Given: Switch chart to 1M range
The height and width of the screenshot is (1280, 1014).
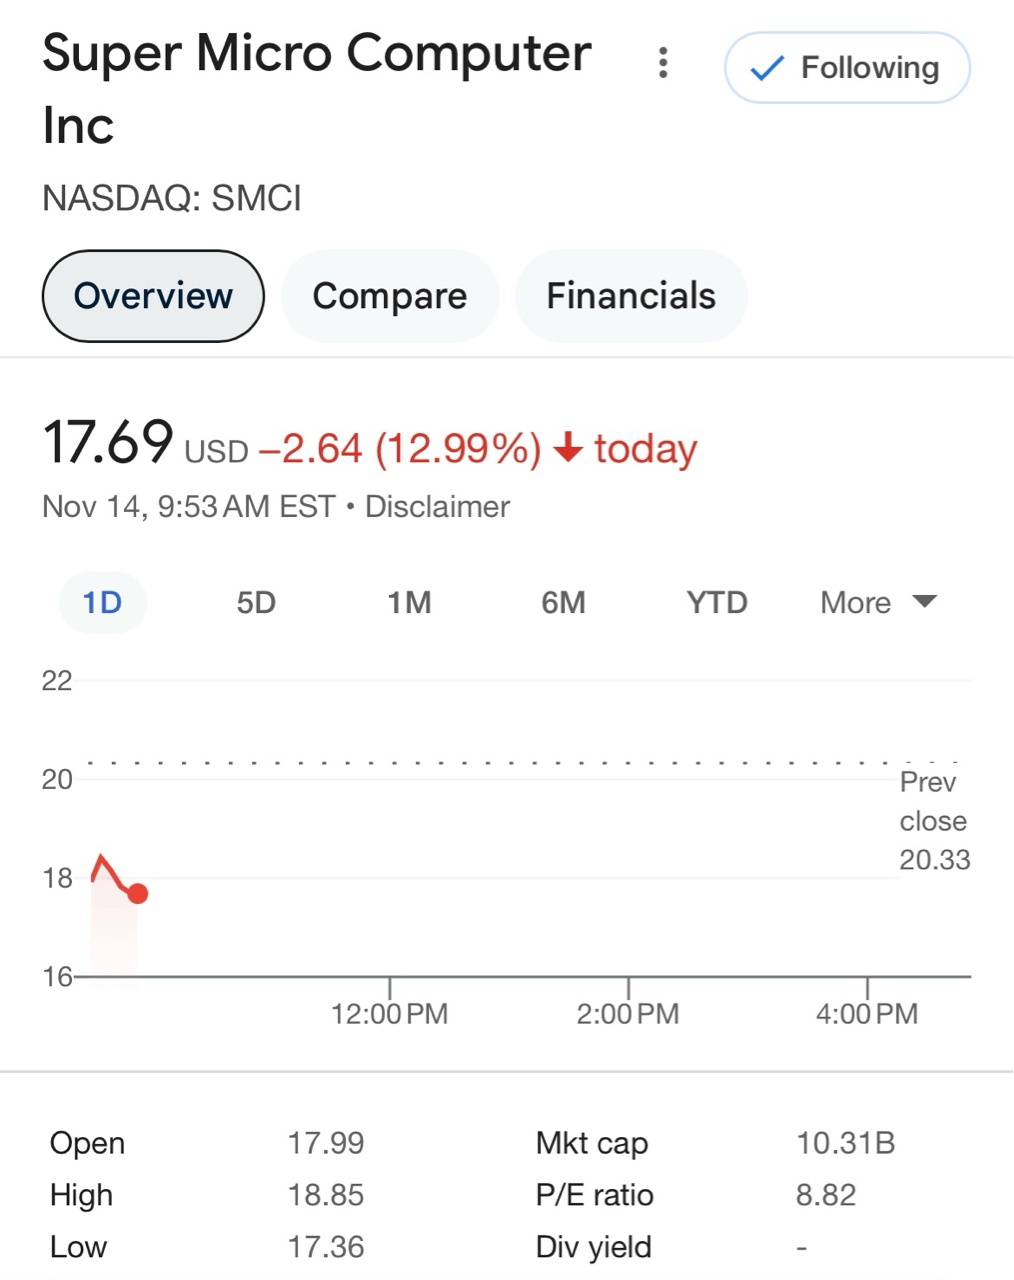Looking at the screenshot, I should click(x=409, y=603).
